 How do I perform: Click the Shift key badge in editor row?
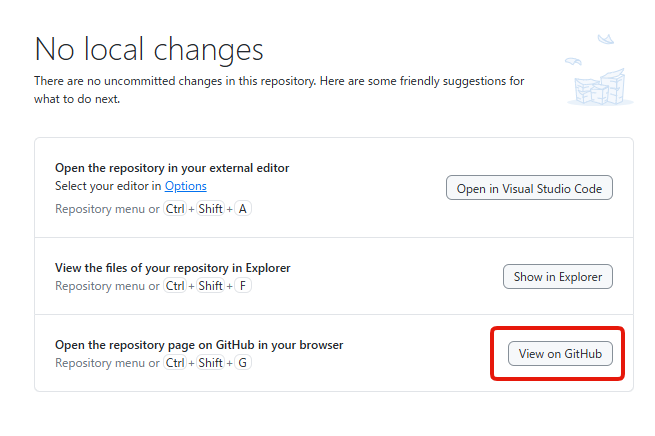click(210, 209)
